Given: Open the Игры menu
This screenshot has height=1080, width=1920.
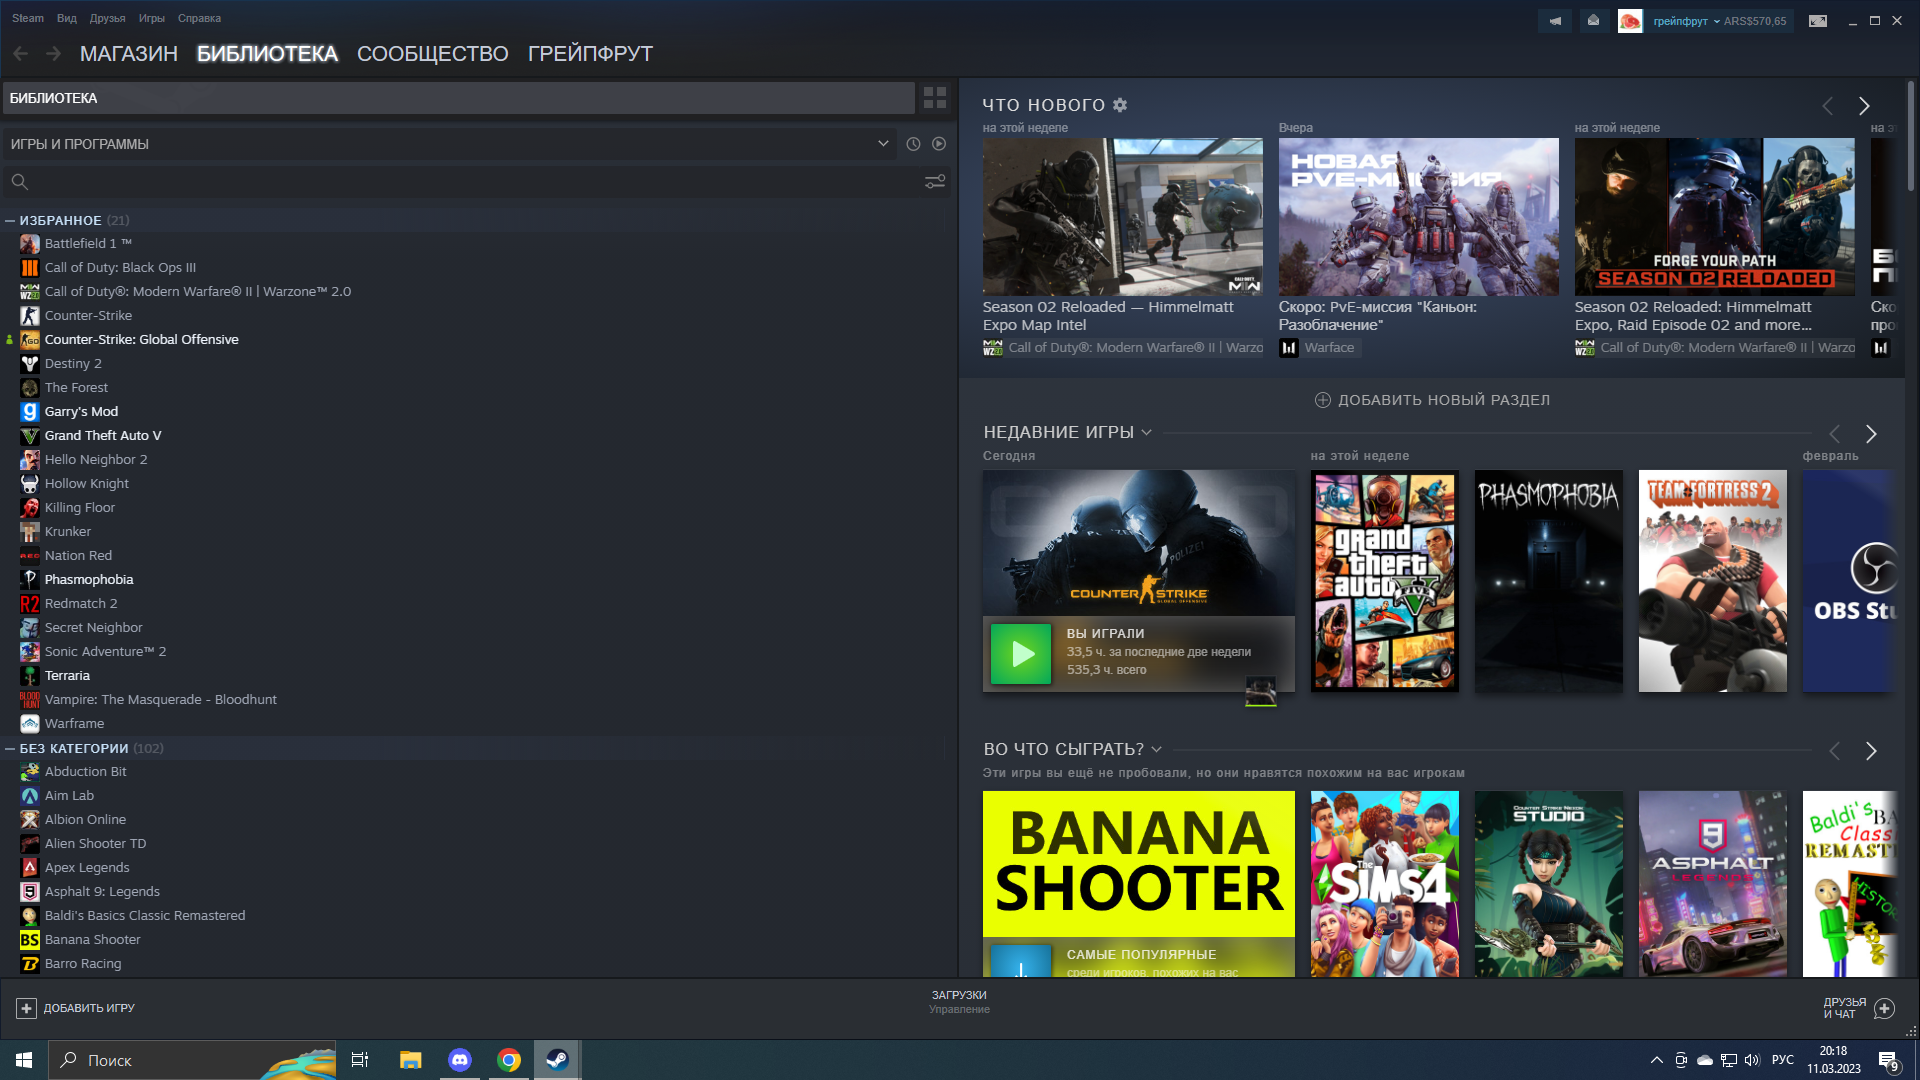Looking at the screenshot, I should tap(152, 18).
